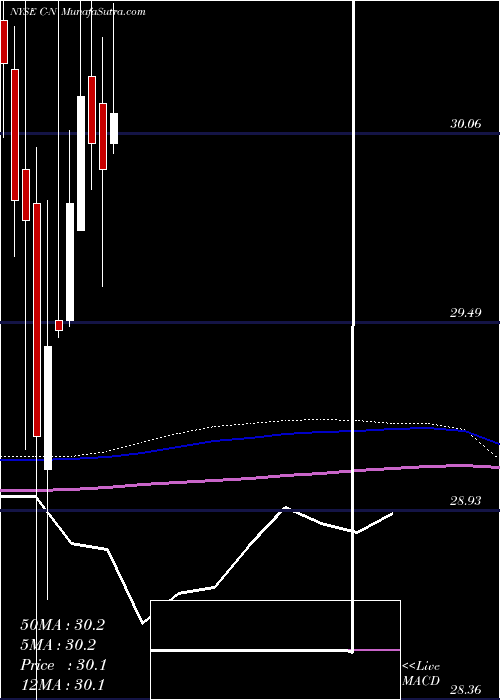The height and width of the screenshot is (700, 500).
Task: Click the 30.06 price level label
Action: pyautogui.click(x=465, y=124)
